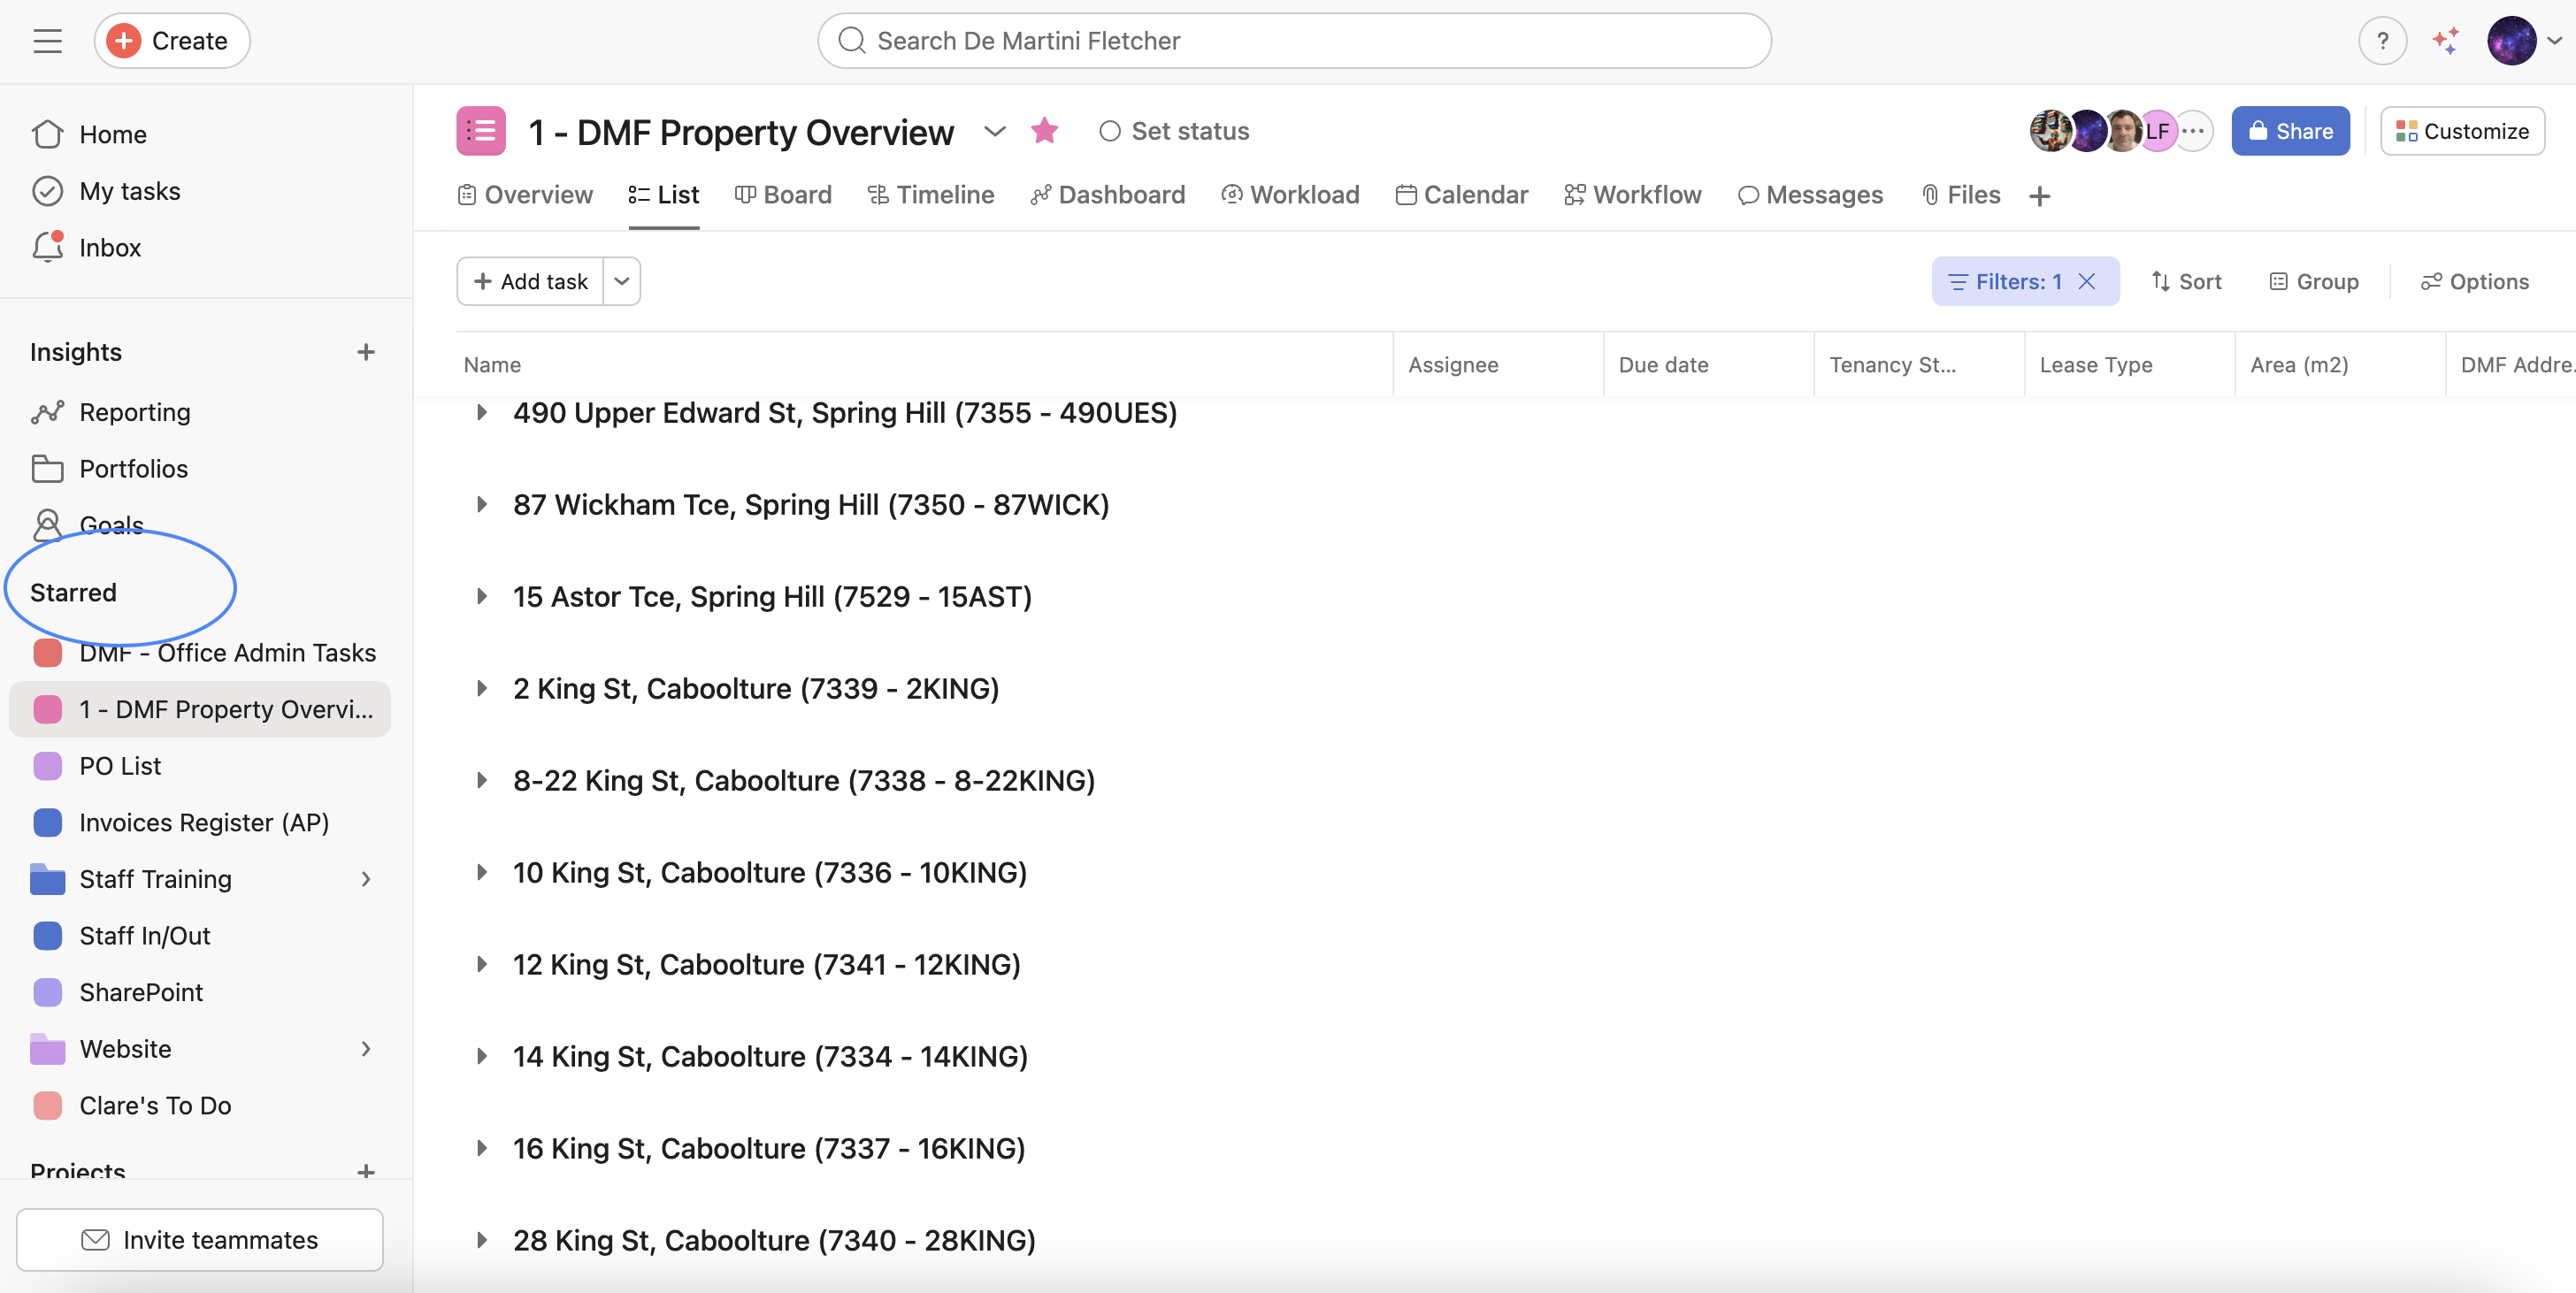Expand 87 Wickham Tce row
The image size is (2576, 1293).
(x=481, y=504)
